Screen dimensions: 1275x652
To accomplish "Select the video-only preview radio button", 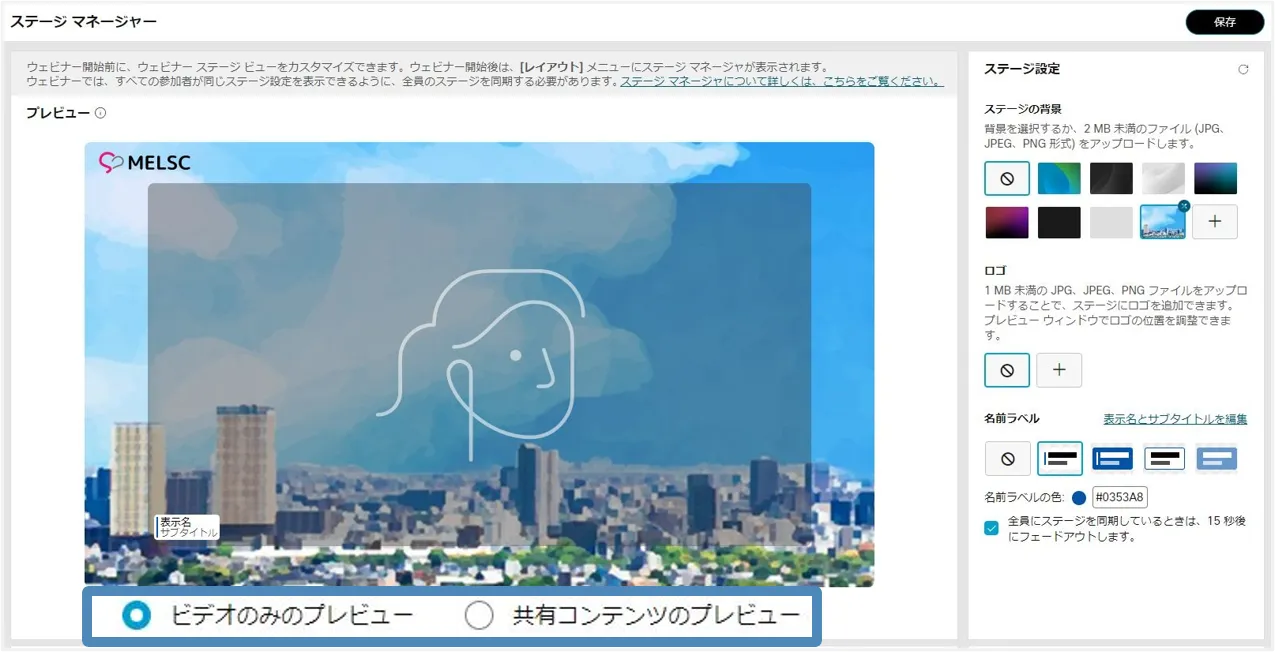I will 136,616.
